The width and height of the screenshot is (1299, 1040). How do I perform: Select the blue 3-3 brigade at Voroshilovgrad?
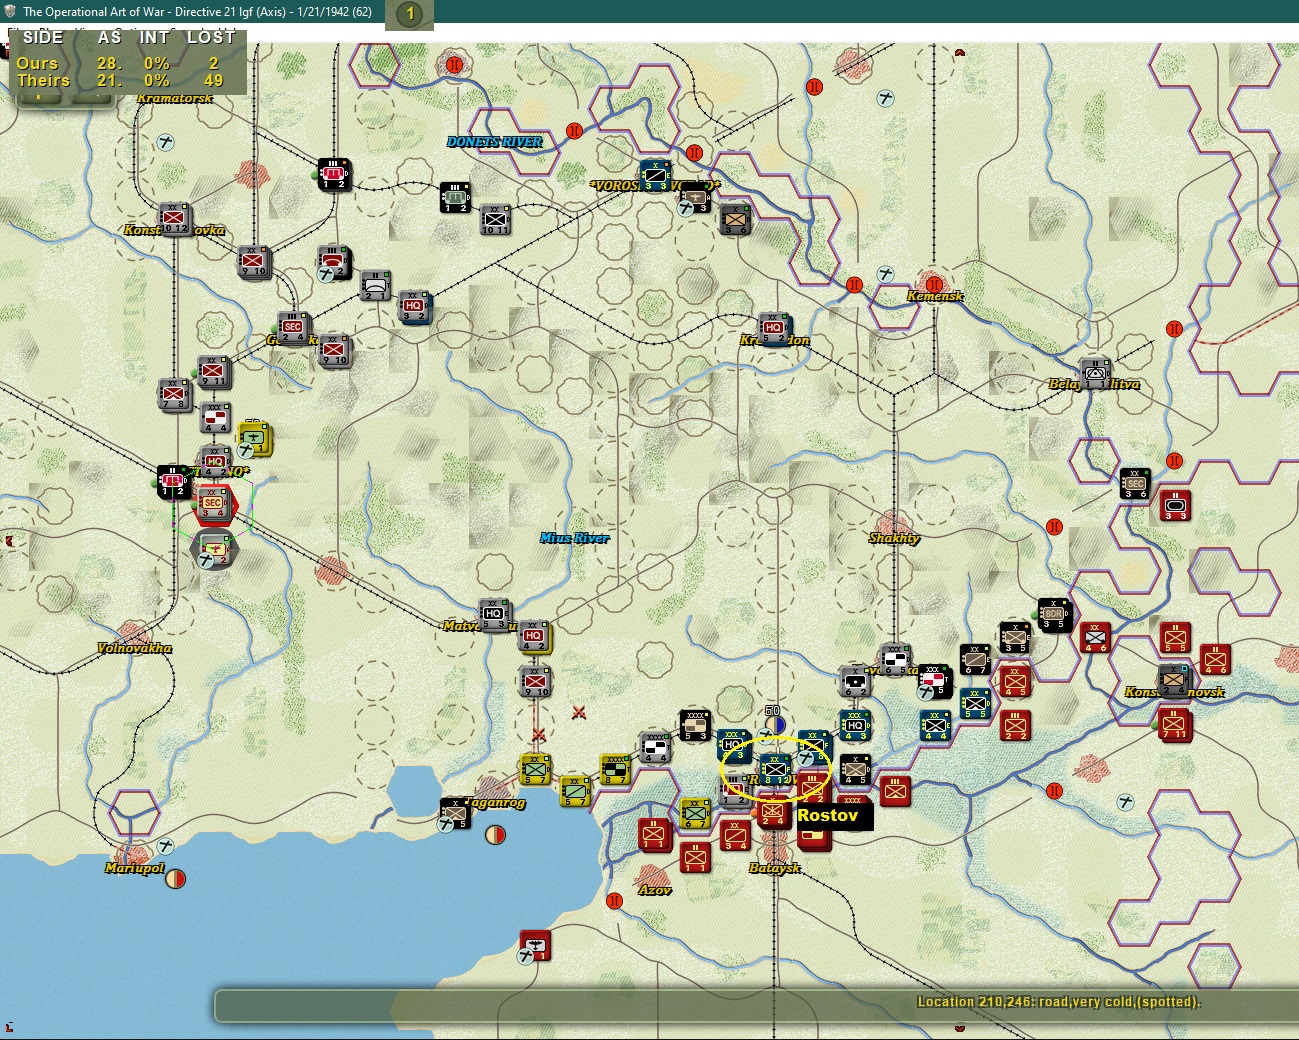point(656,174)
